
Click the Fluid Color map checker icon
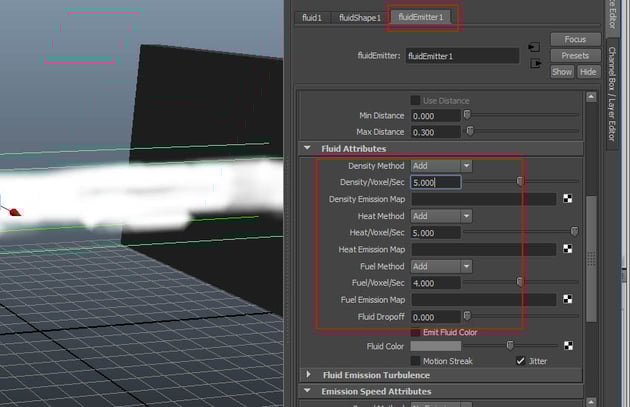click(568, 346)
